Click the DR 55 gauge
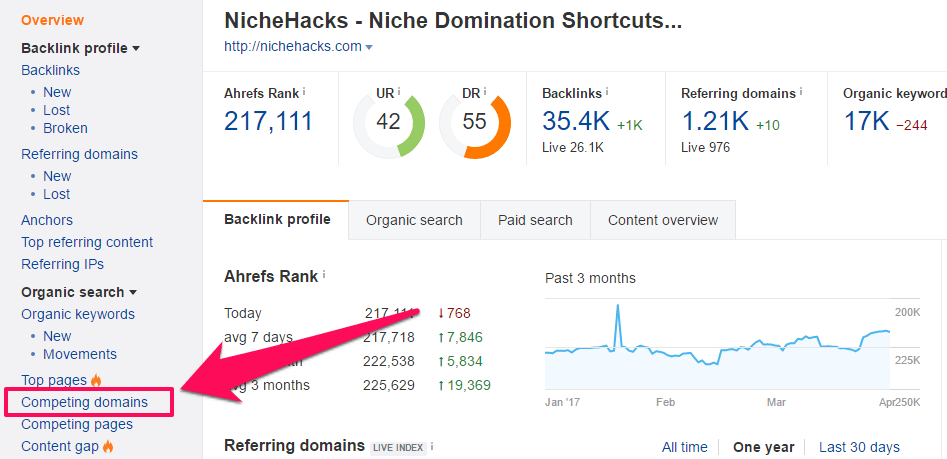Image resolution: width=947 pixels, height=459 pixels. (475, 123)
